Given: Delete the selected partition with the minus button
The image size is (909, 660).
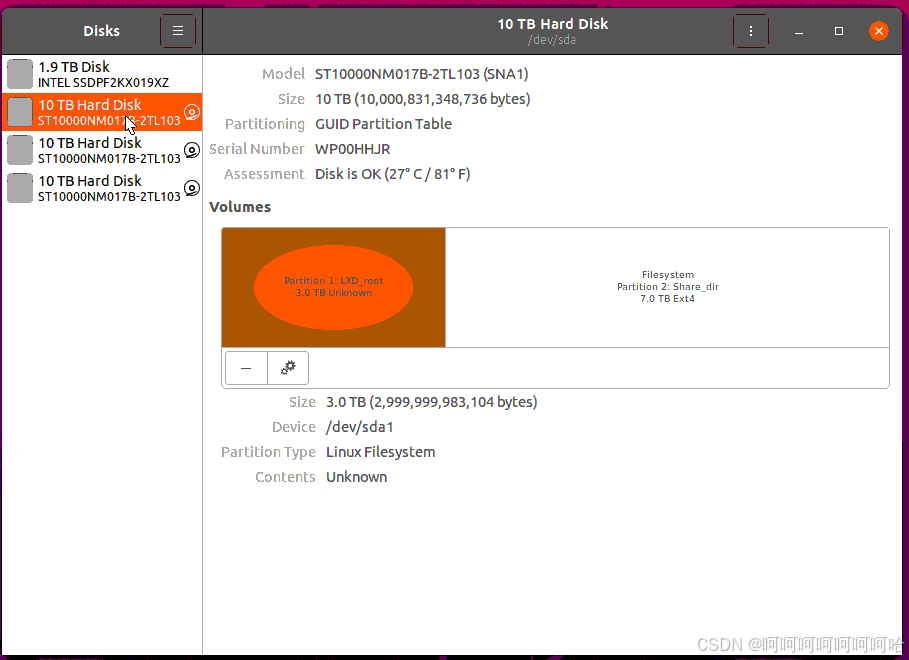Looking at the screenshot, I should pos(245,368).
